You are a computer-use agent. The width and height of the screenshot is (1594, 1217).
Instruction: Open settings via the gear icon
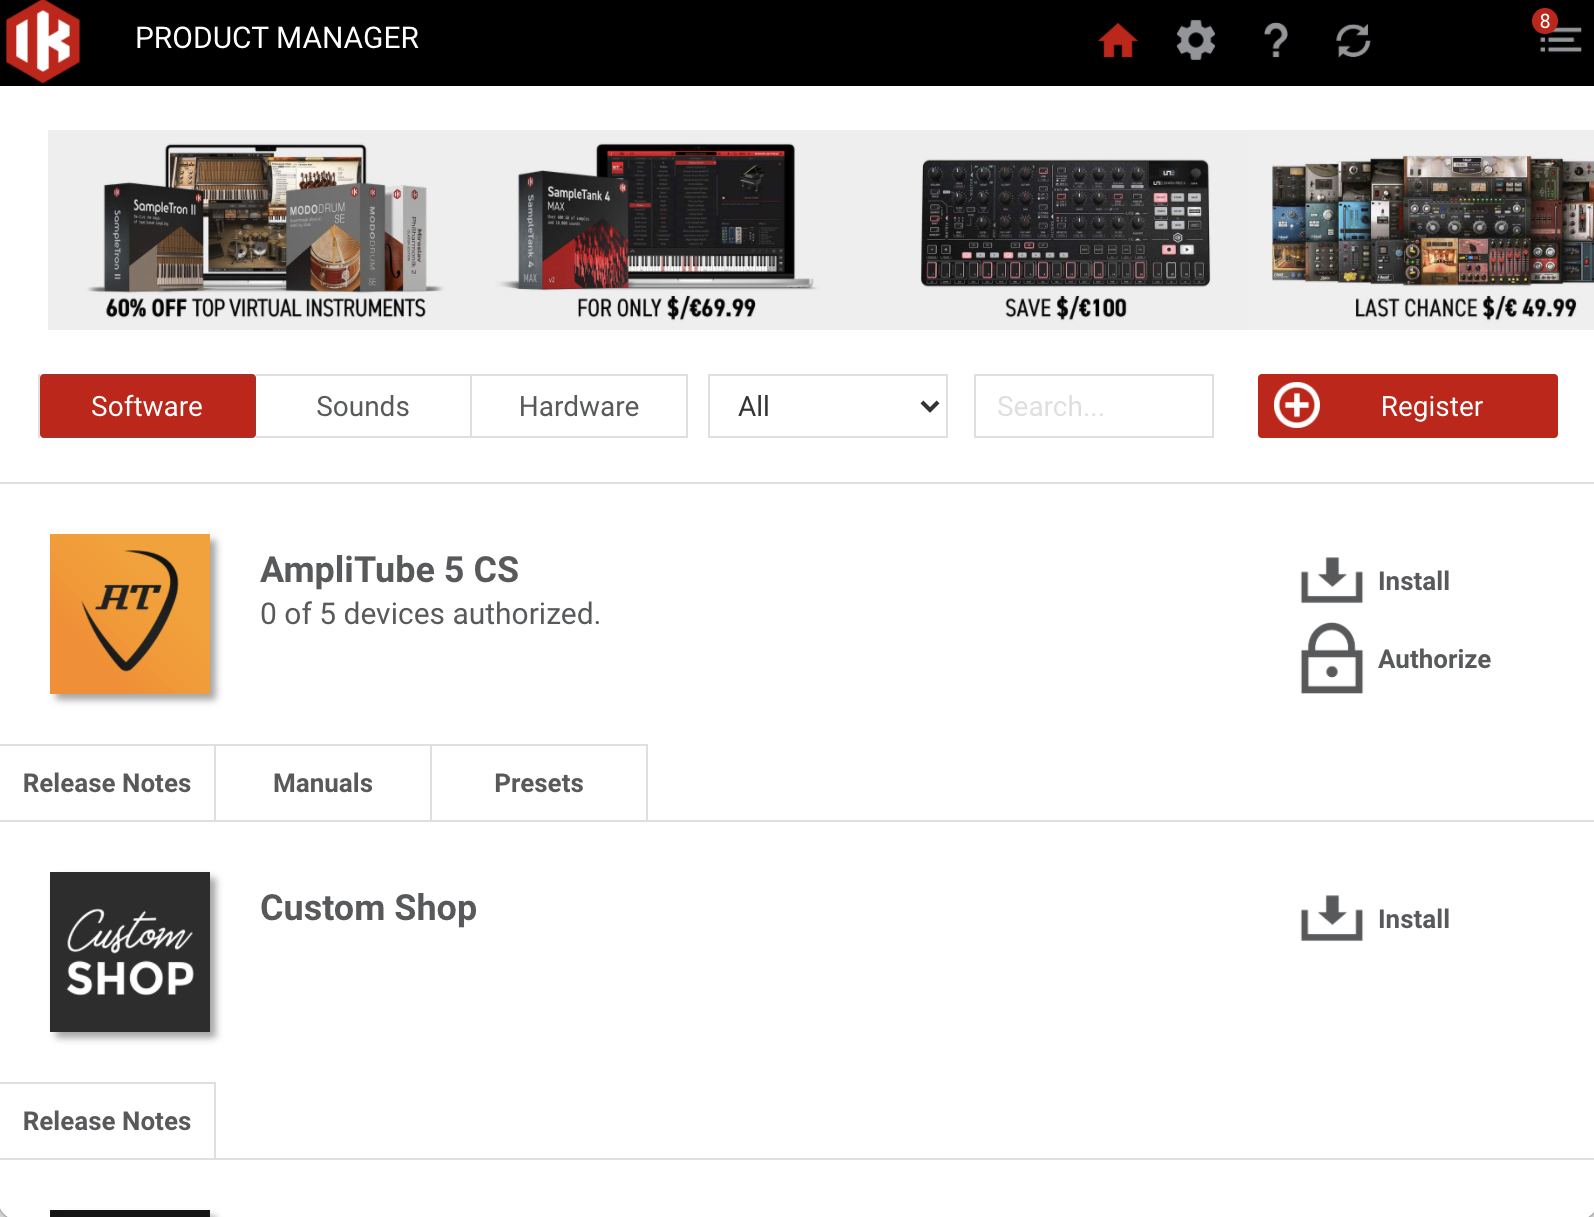pyautogui.click(x=1195, y=41)
